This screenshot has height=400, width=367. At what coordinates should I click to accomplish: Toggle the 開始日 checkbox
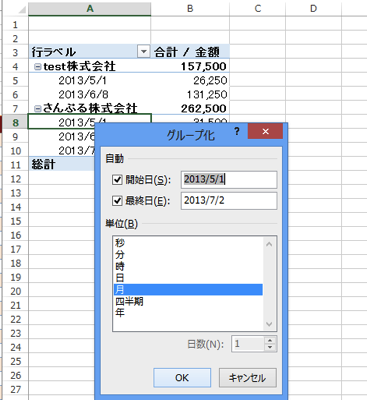coord(117,180)
